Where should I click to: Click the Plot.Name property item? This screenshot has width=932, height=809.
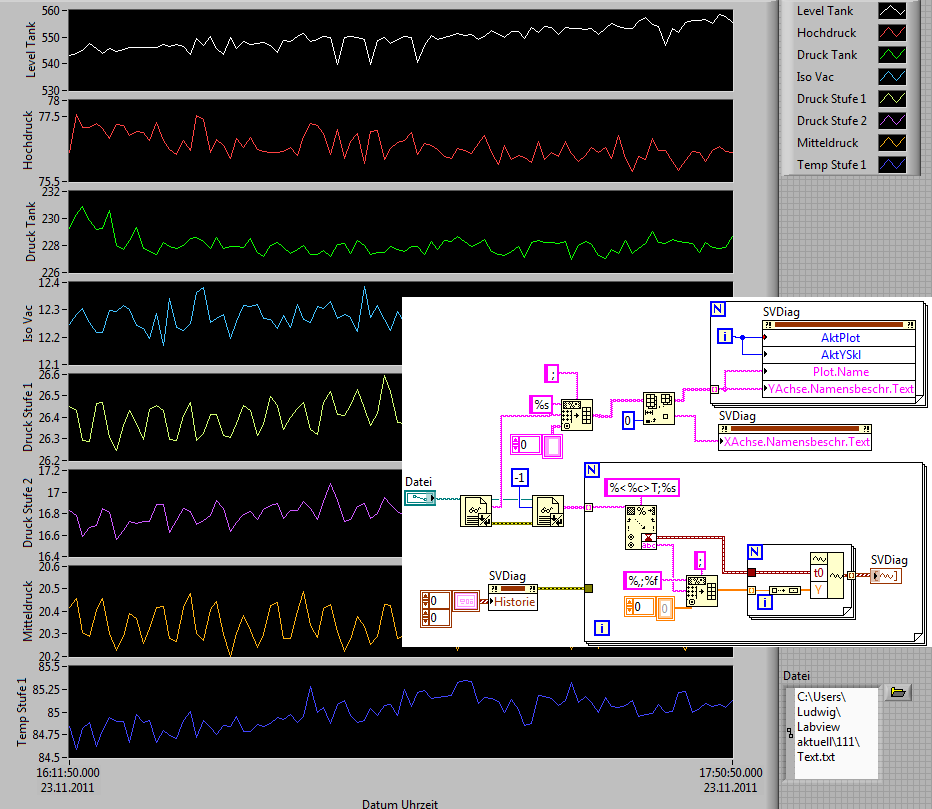click(839, 372)
